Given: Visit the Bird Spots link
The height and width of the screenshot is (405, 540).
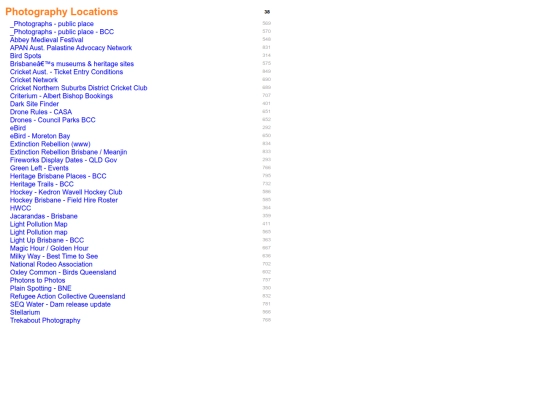Looking at the screenshot, I should click(25, 56).
